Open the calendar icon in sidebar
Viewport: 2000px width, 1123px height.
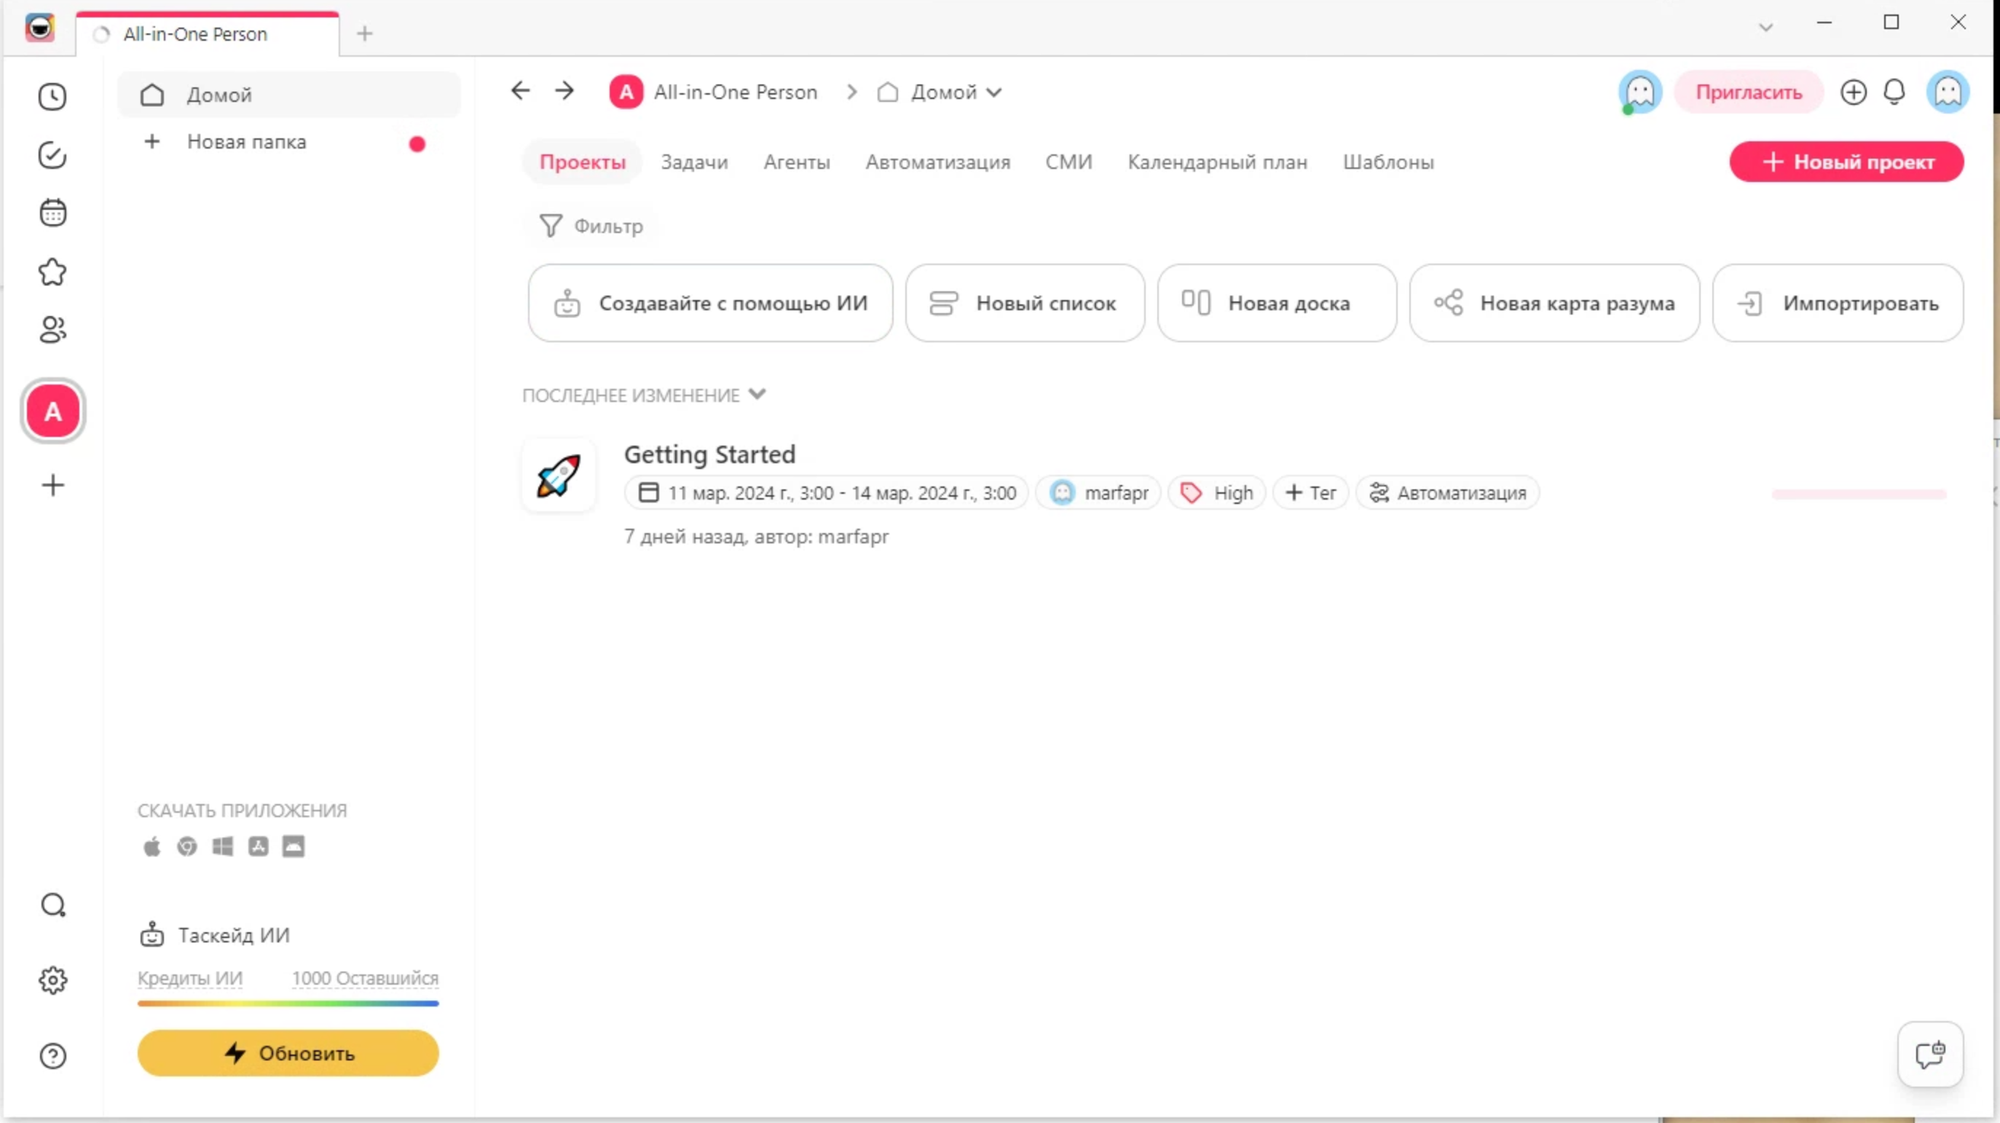(x=52, y=213)
